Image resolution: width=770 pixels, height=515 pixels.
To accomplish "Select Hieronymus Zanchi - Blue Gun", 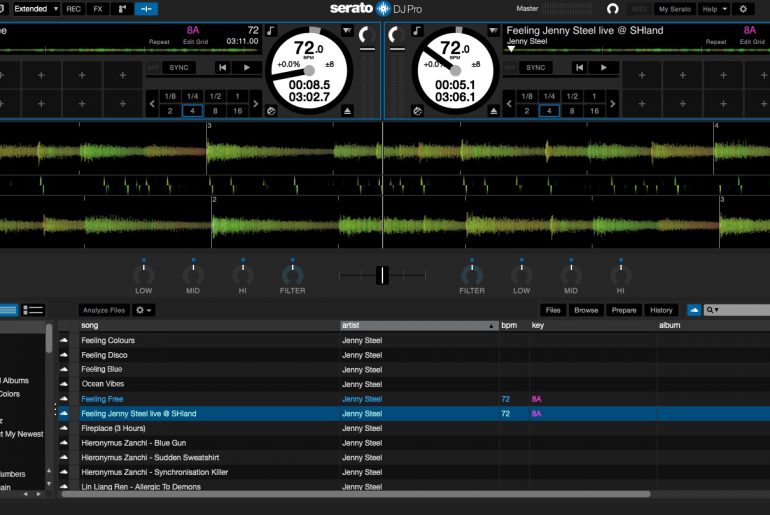I will [x=134, y=443].
